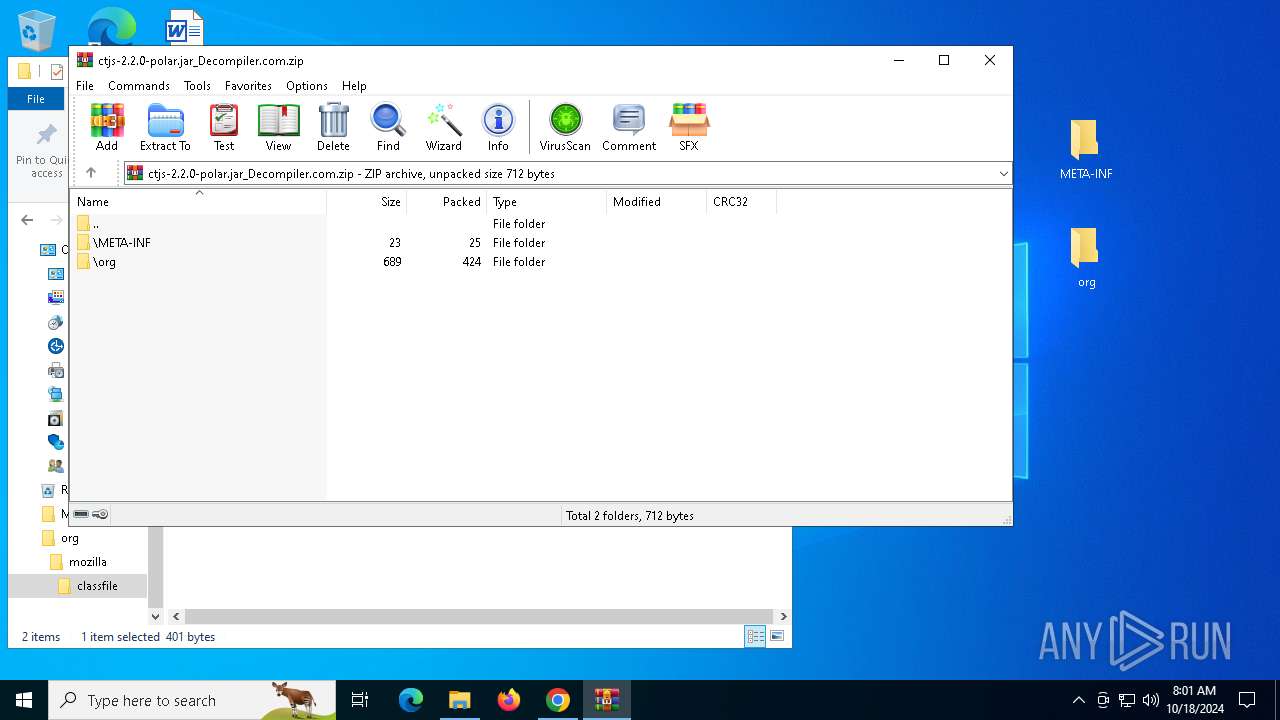Show archive Info icon

point(498,127)
